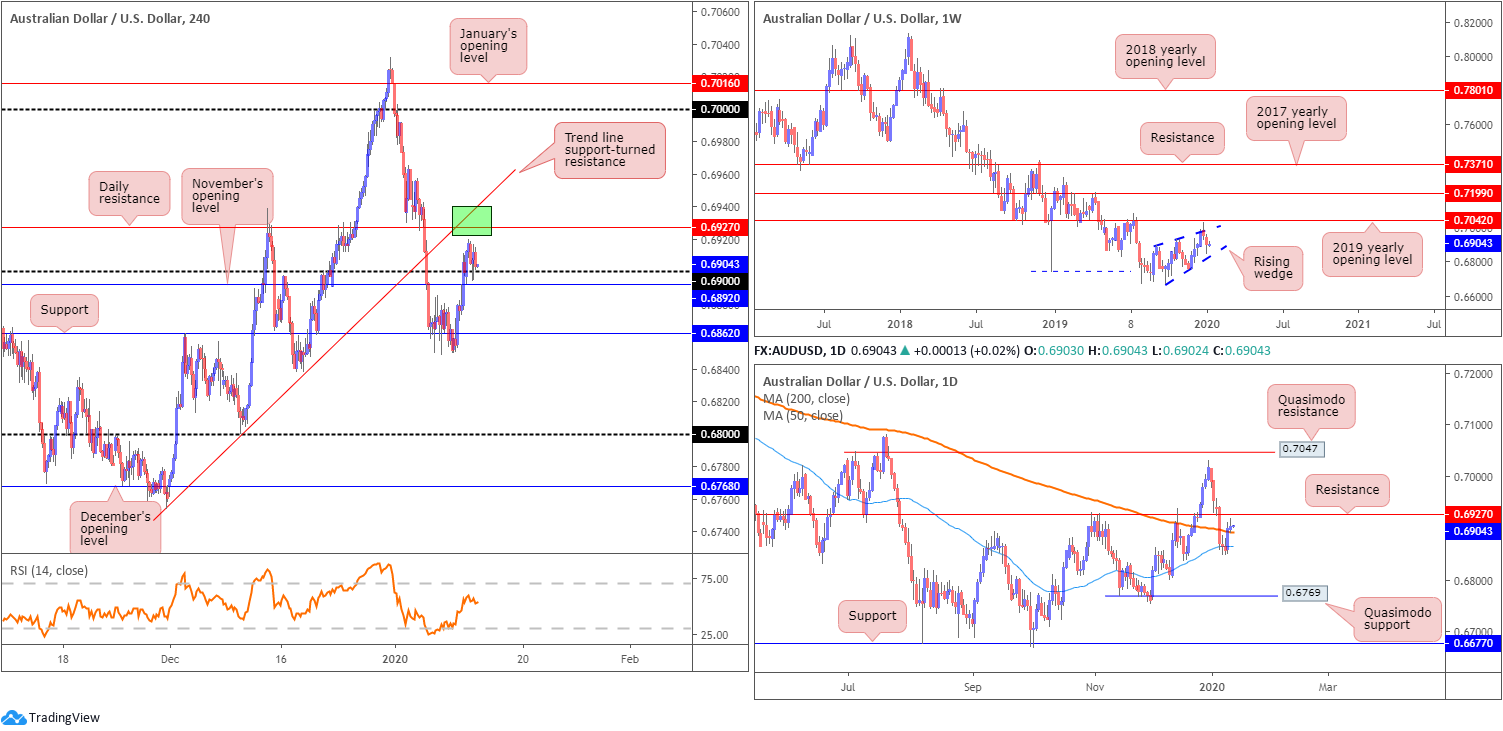Click the 0.6769 Quasimodo support price tag
Image resolution: width=1503 pixels, height=731 pixels.
1302,595
